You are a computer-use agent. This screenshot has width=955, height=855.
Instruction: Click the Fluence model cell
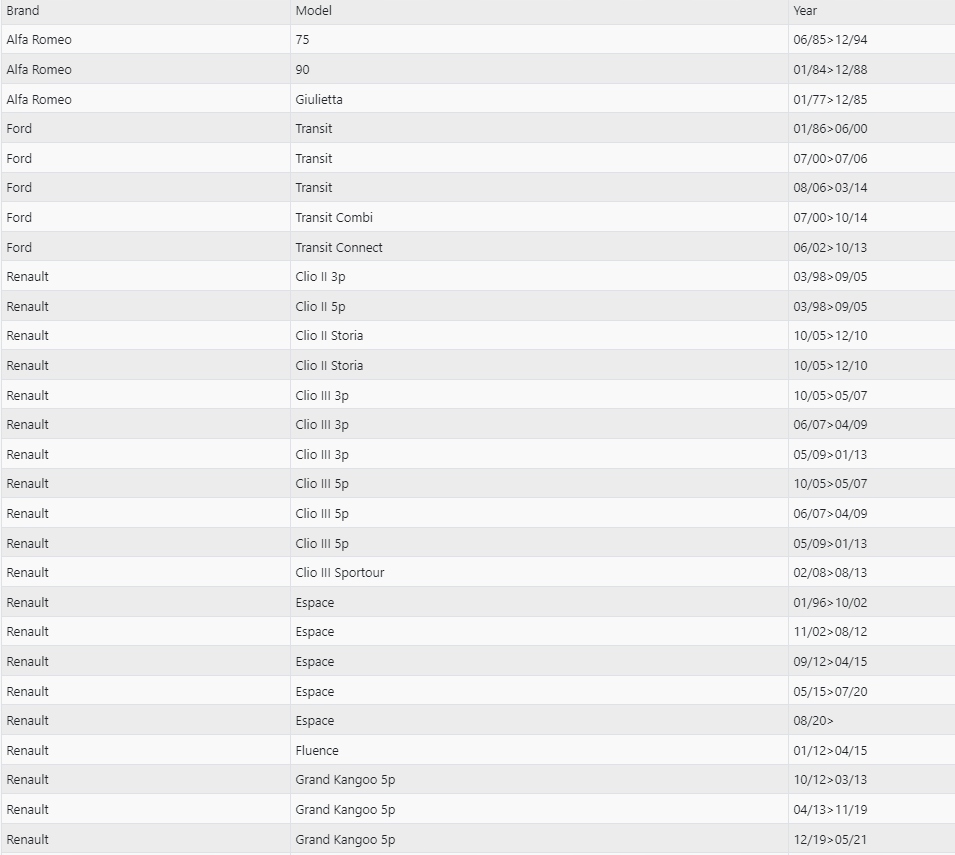317,750
